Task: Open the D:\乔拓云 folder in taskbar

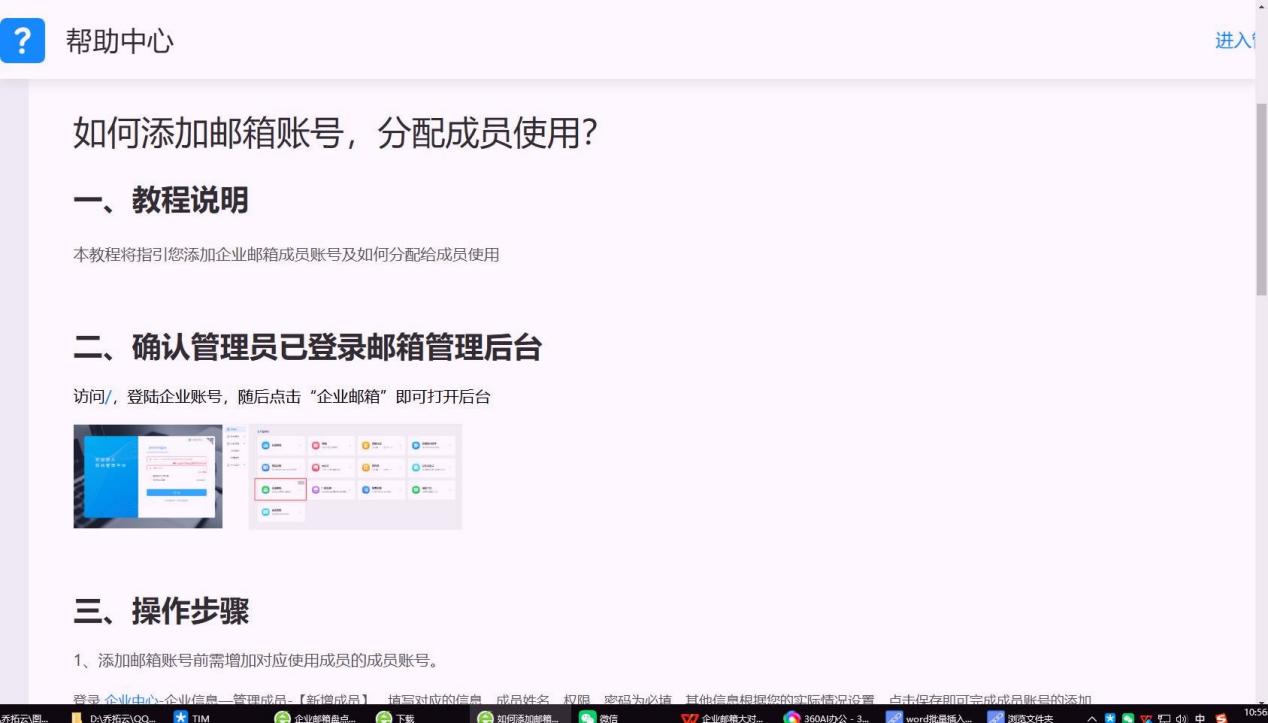Action: click(113, 717)
